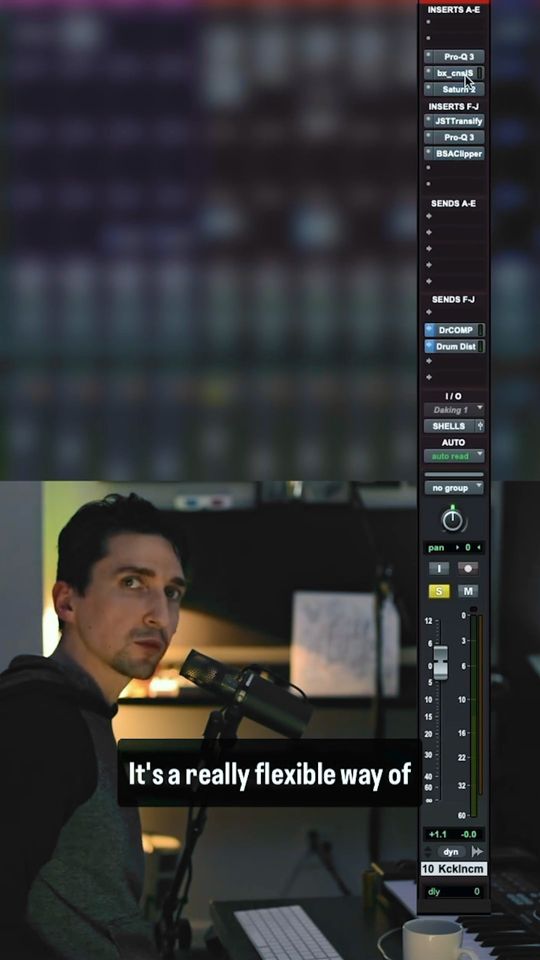
Task: Open the BSAClipper insert plugin
Action: coord(459,154)
